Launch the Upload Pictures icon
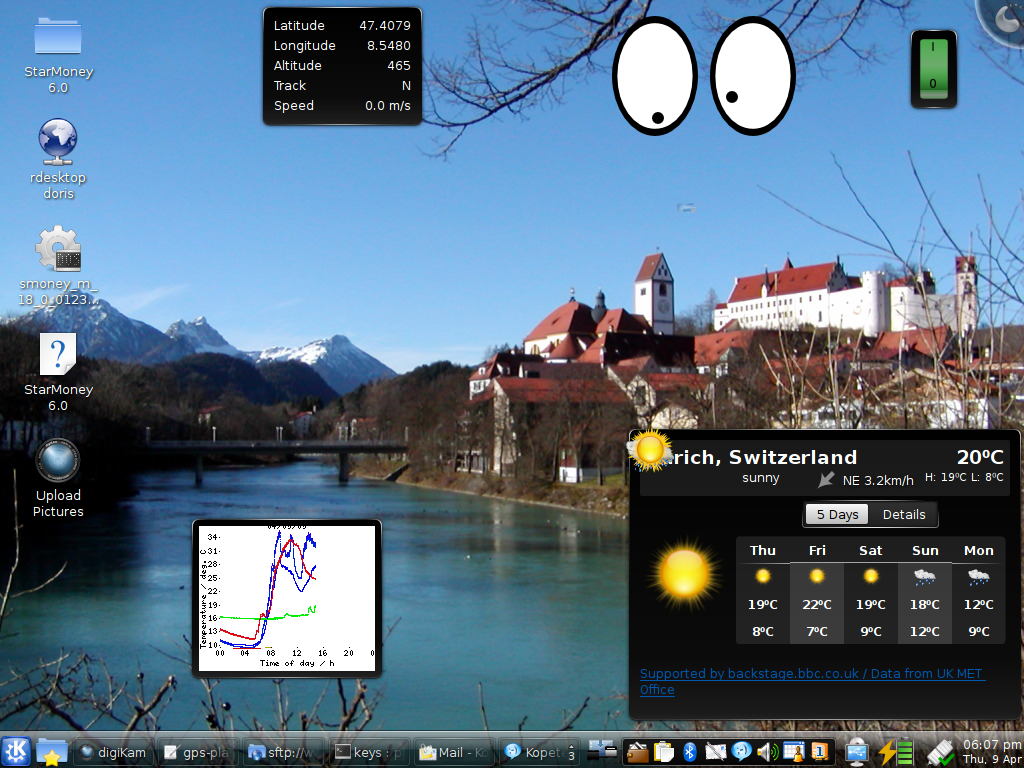 tap(57, 460)
